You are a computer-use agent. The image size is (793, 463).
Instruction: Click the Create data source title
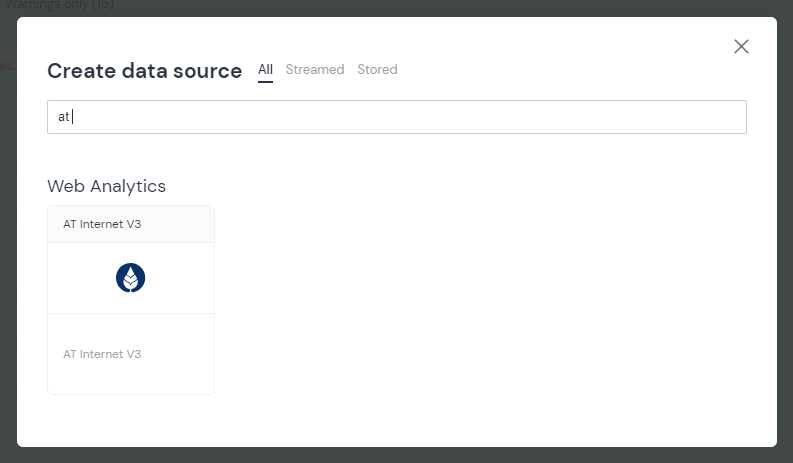145,71
